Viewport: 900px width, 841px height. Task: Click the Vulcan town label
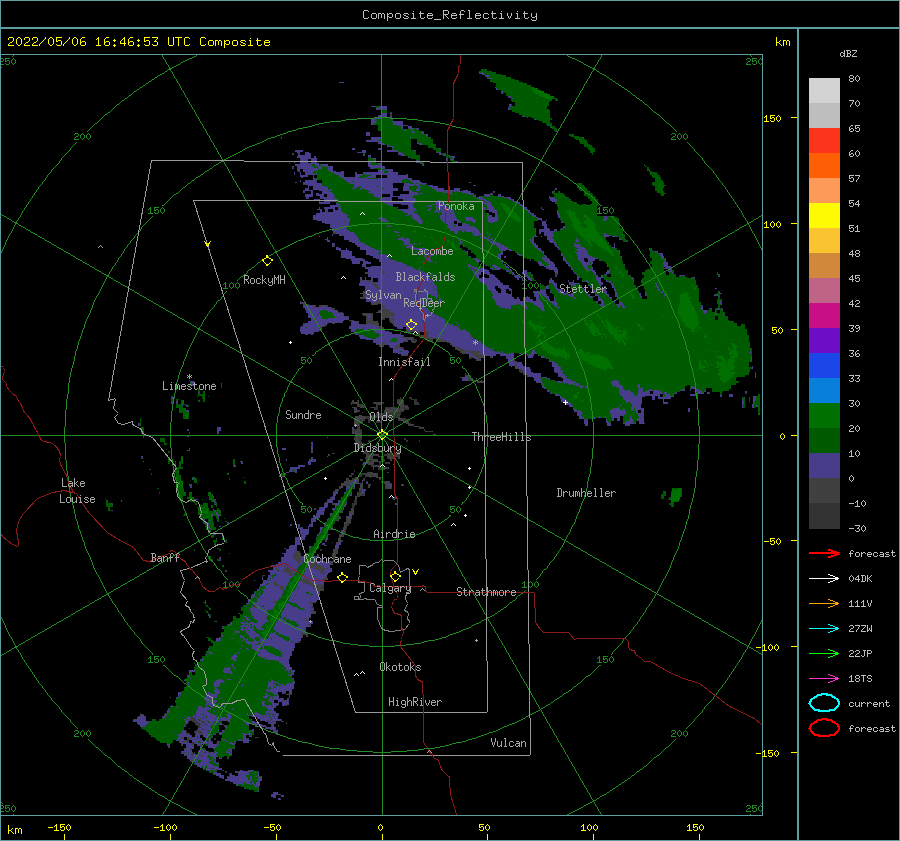(x=508, y=743)
